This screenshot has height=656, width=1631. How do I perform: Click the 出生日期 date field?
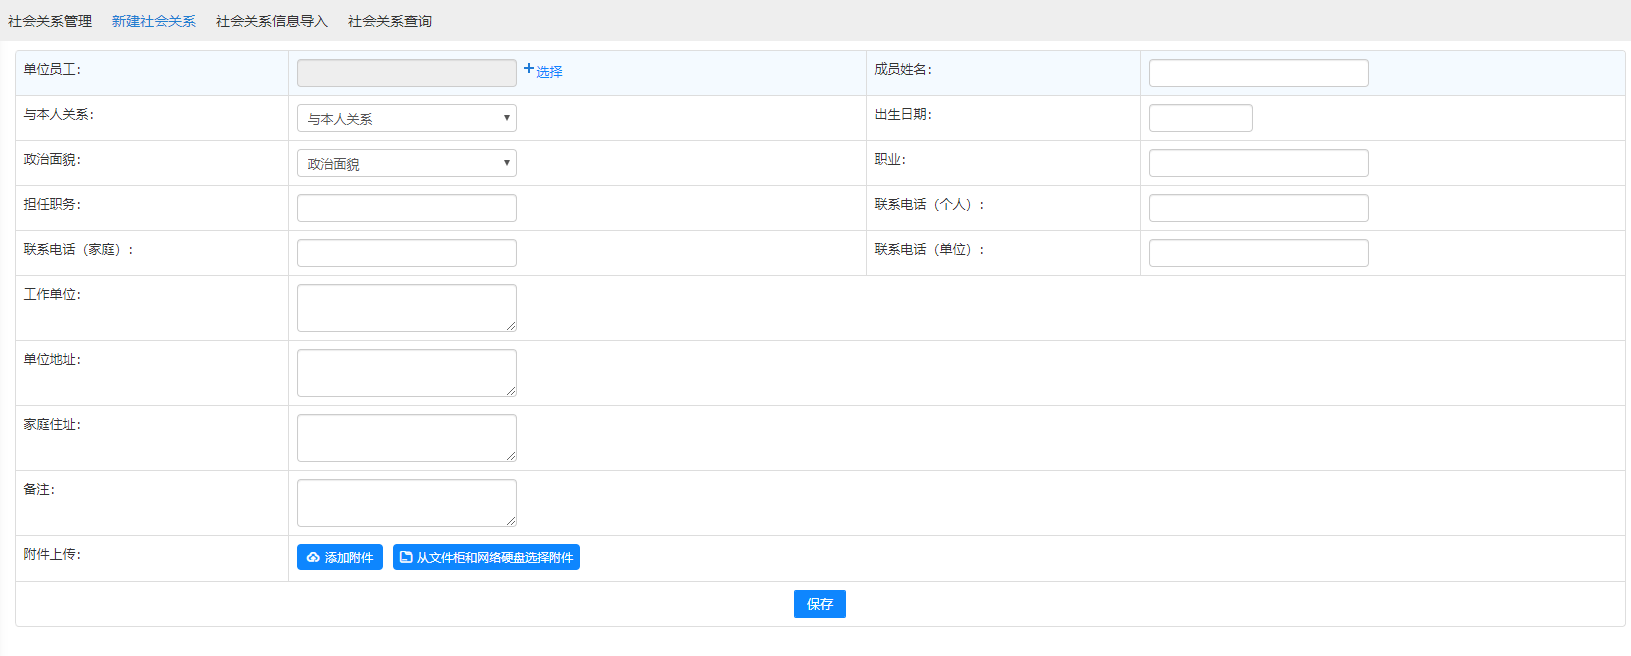coord(1200,118)
